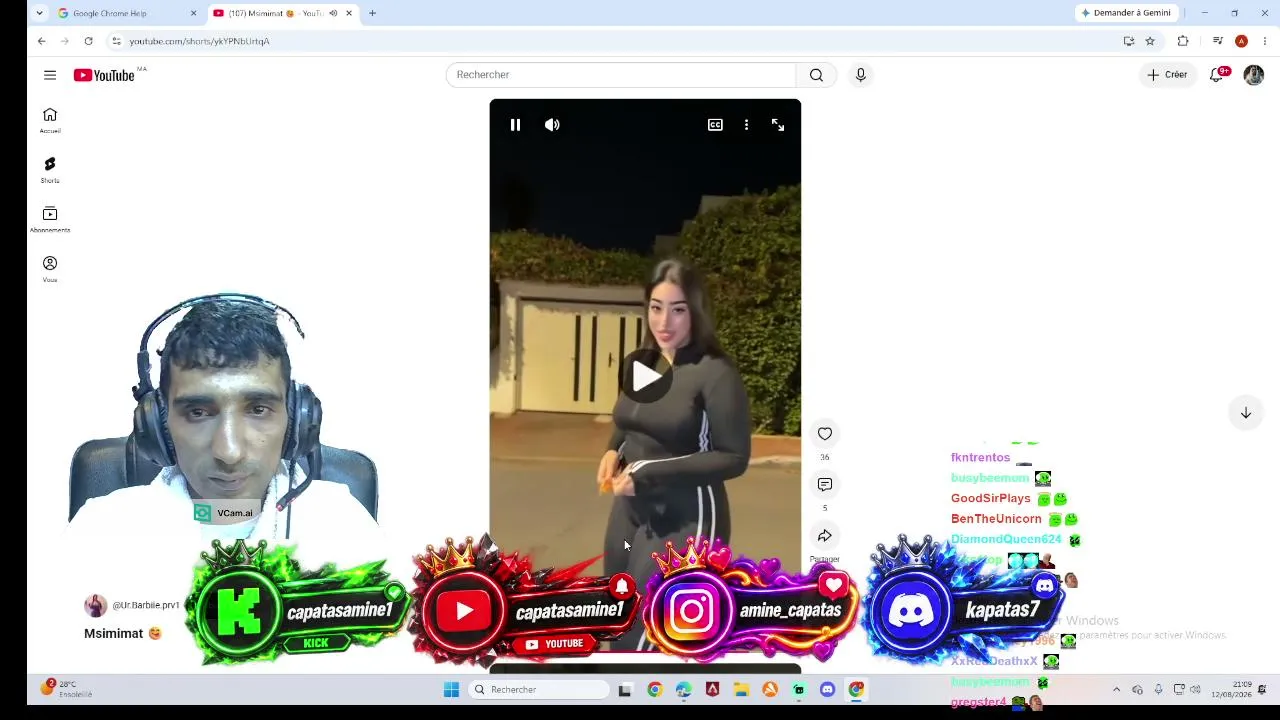This screenshot has width=1280, height=720.
Task: Open the @Ur.Barbiie.prv1 channel link
Action: point(146,605)
